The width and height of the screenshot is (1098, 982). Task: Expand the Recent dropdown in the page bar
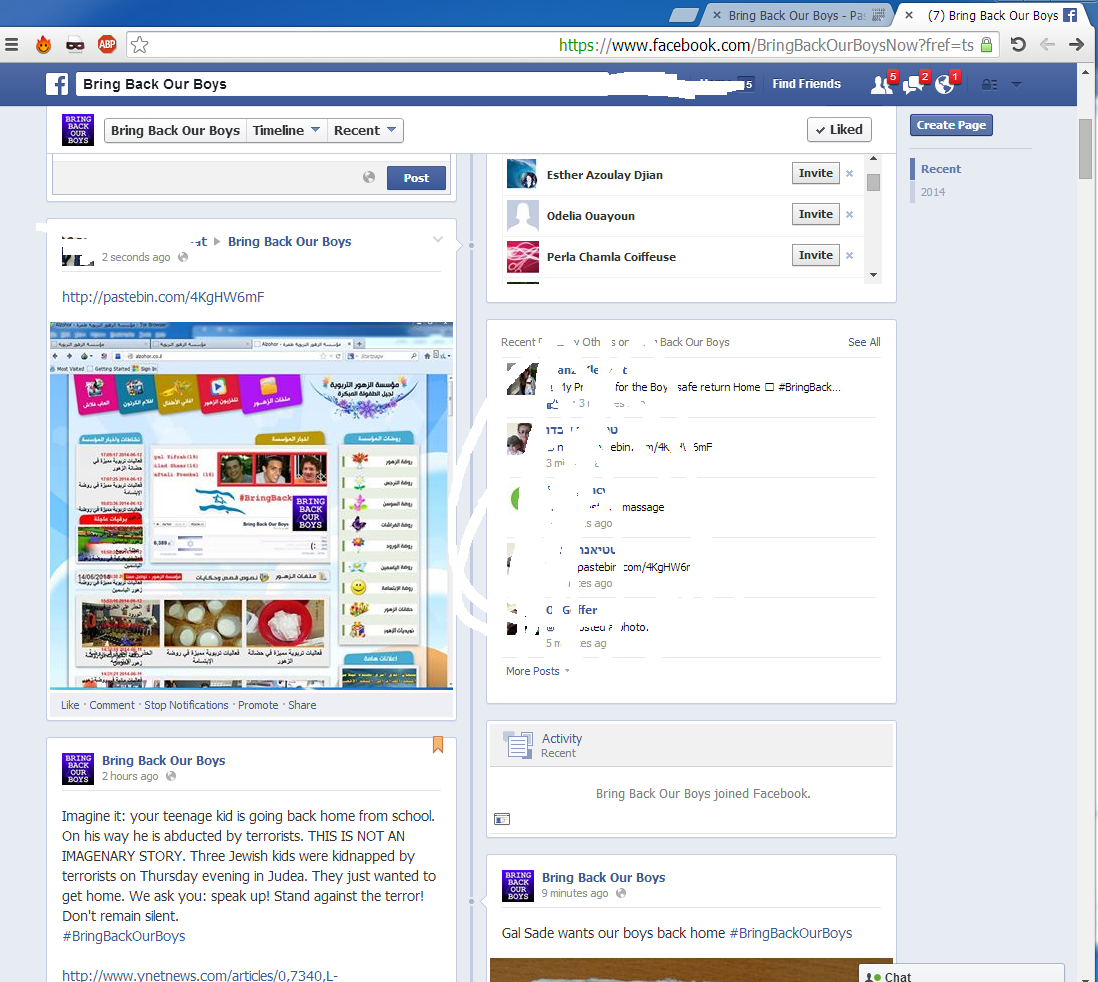(x=365, y=130)
